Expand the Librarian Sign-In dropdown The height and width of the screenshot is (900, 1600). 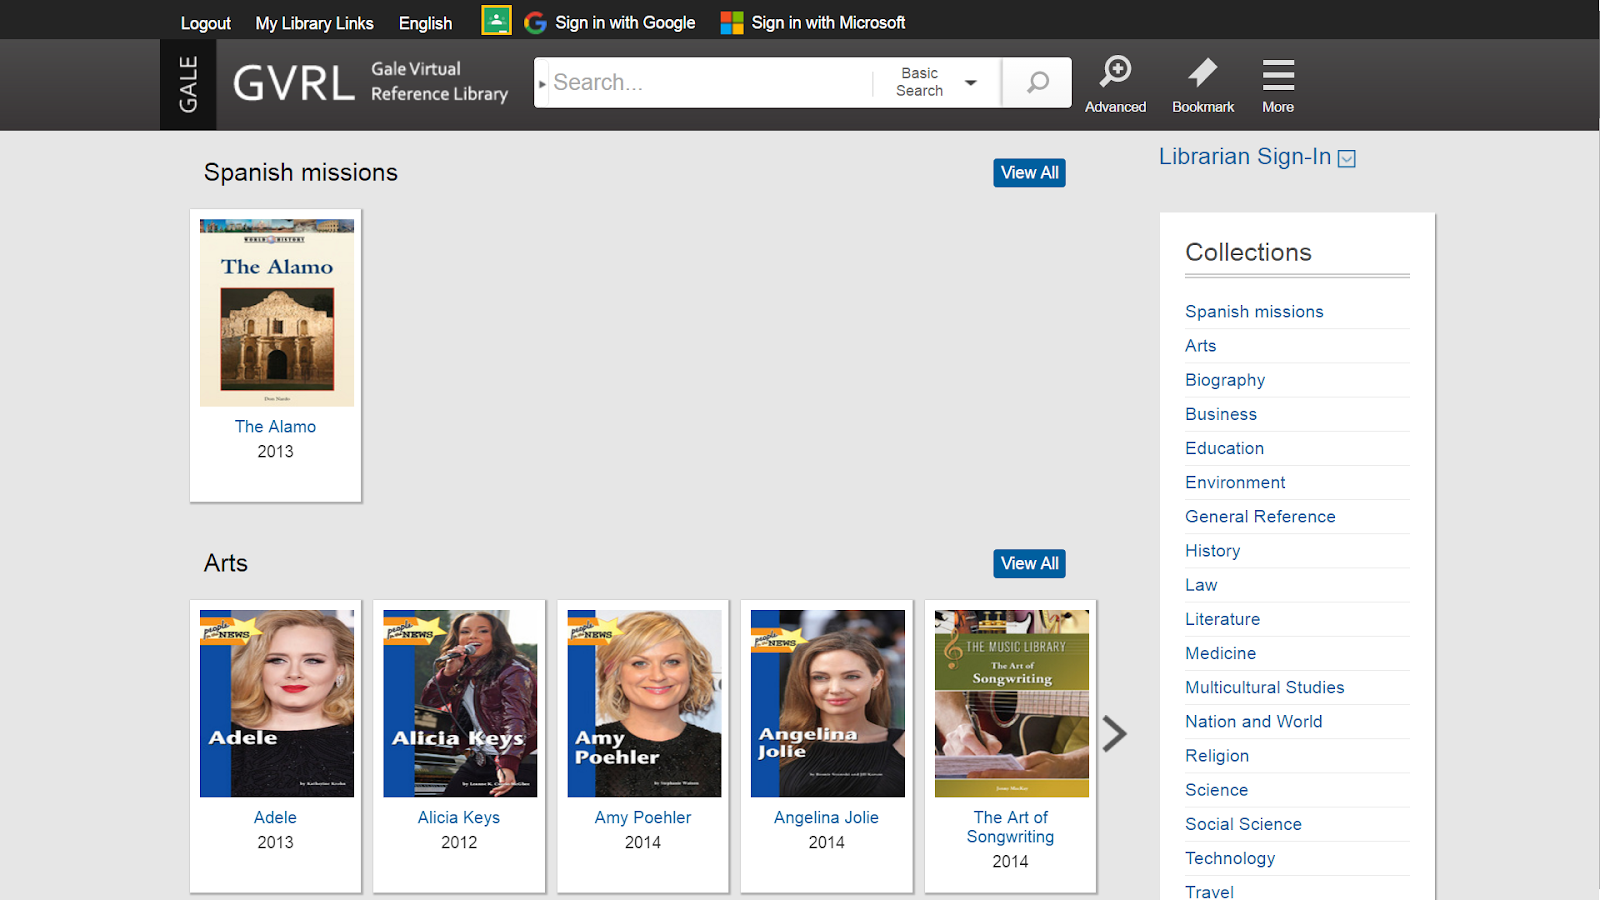click(x=1347, y=159)
